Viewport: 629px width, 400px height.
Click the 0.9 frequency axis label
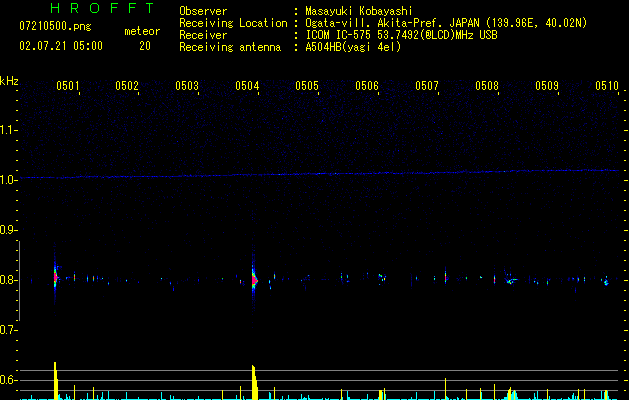(x=8, y=230)
